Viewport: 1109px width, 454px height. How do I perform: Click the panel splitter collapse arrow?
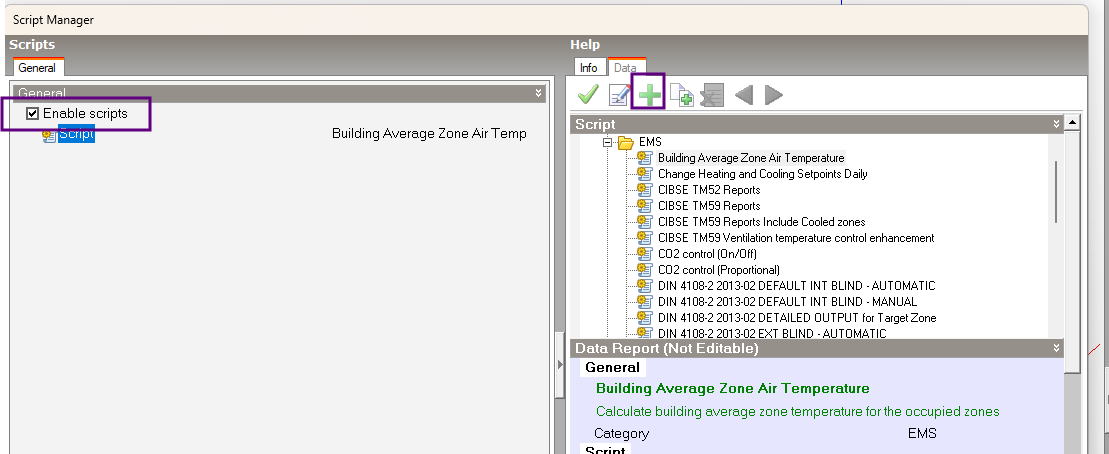tap(561, 364)
